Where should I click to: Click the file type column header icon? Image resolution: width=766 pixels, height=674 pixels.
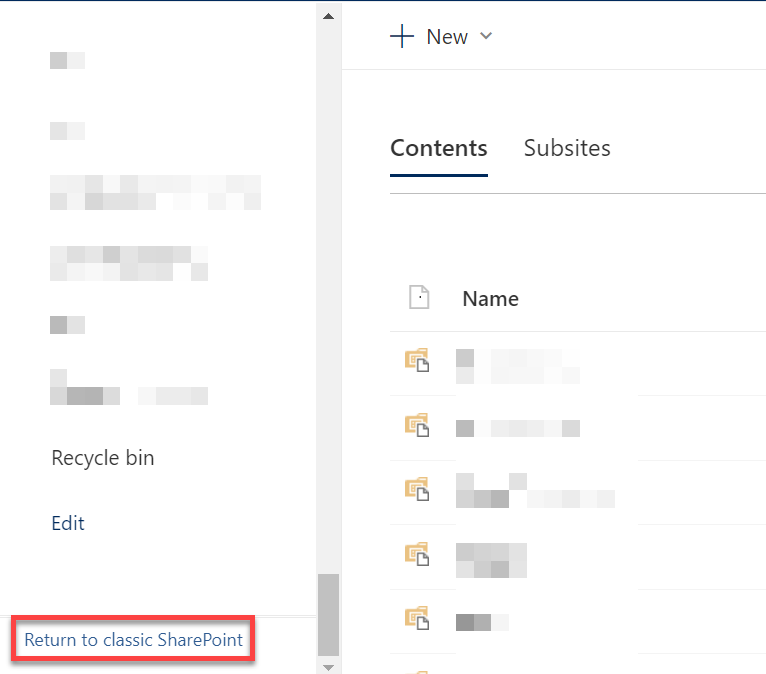419,298
